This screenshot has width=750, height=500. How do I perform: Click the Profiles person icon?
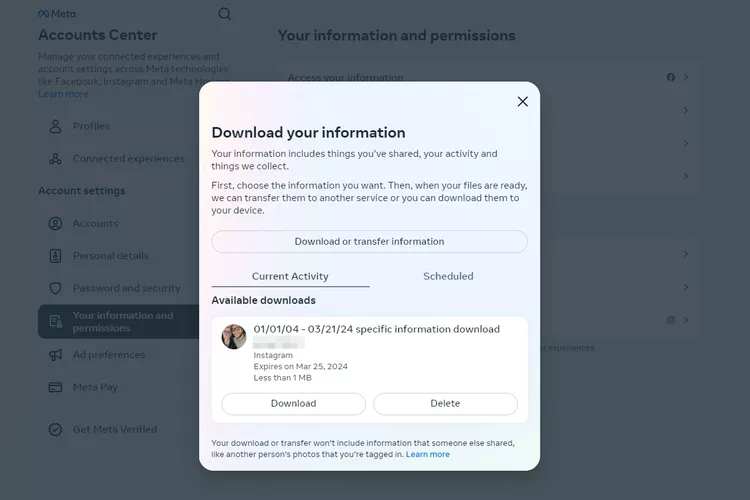point(55,127)
